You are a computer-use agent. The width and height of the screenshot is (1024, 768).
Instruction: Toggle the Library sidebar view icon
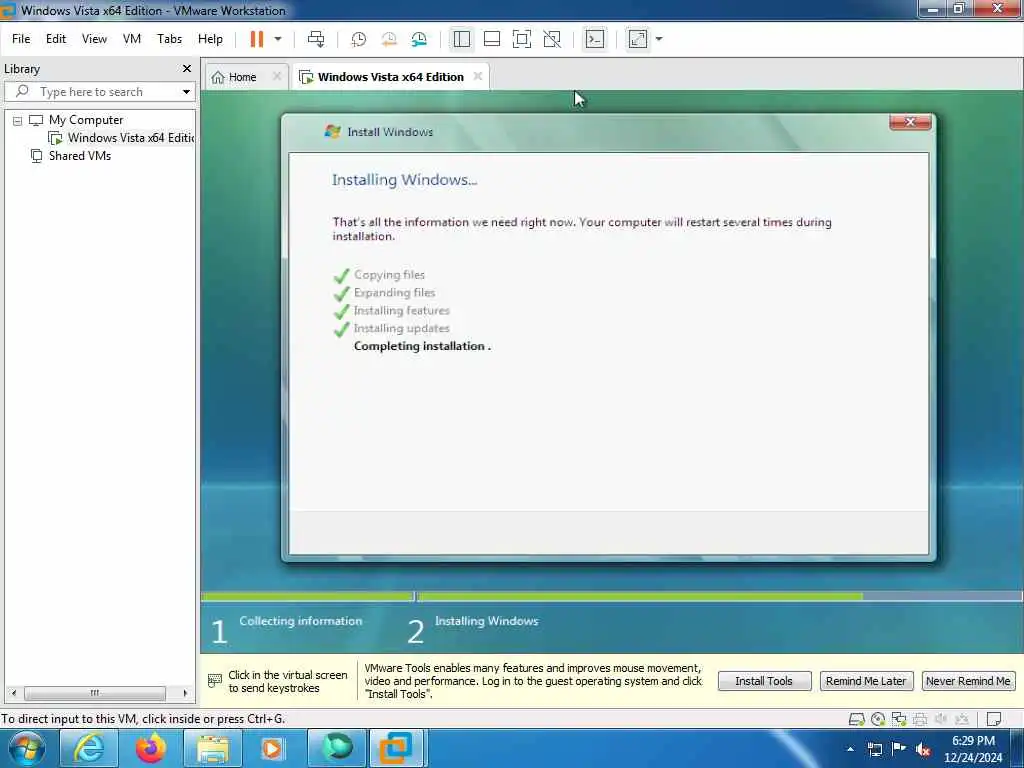point(462,39)
